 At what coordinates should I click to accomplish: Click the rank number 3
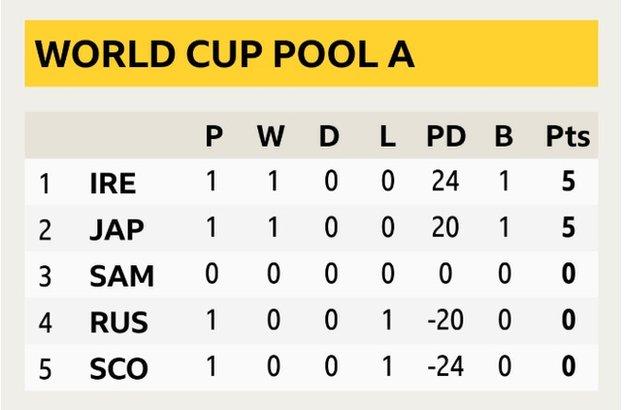44,276
